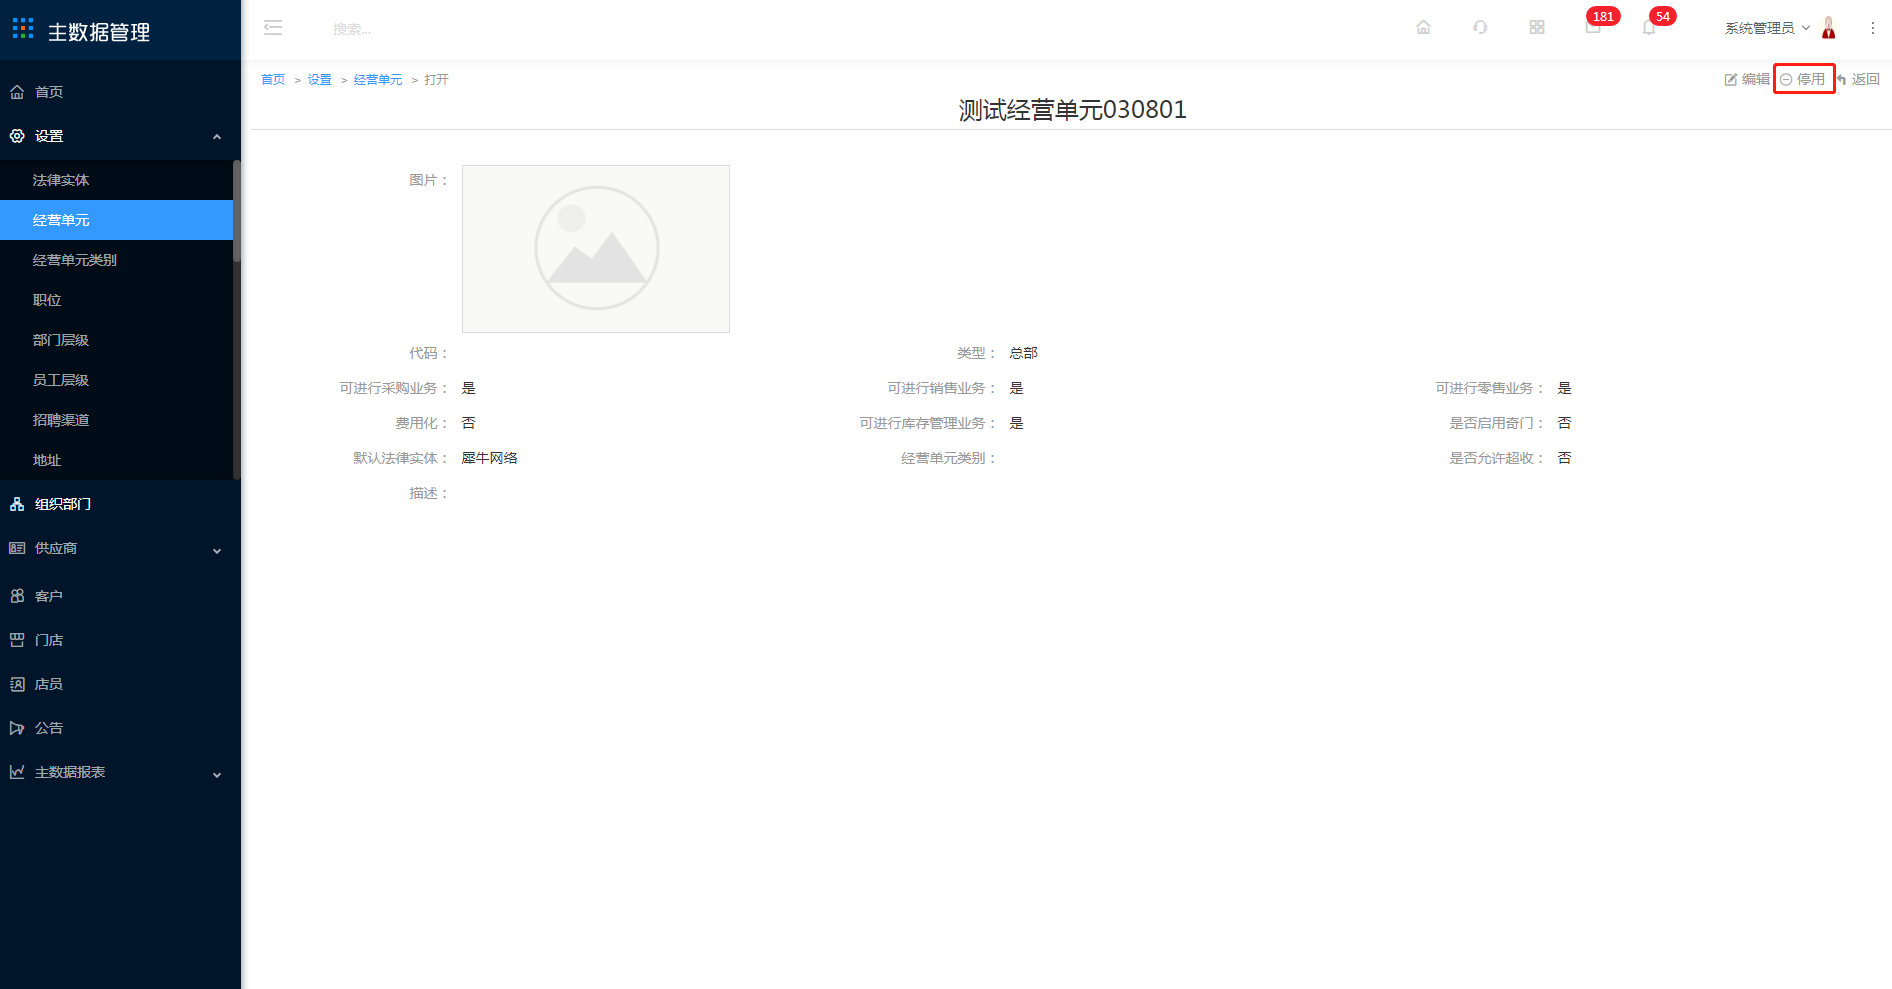Viewport: 1892px width, 989px height.
Task: Expand the 主数据报表 menu chevron
Action: (x=217, y=774)
